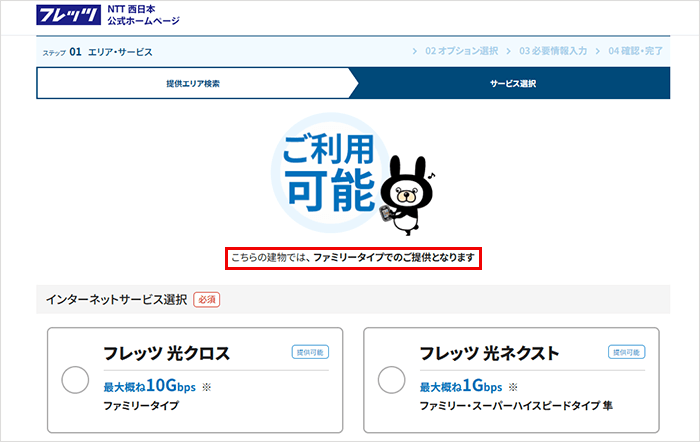Click the フレッツ 光ネクスト title text
This screenshot has width=700, height=442.
pos(489,353)
